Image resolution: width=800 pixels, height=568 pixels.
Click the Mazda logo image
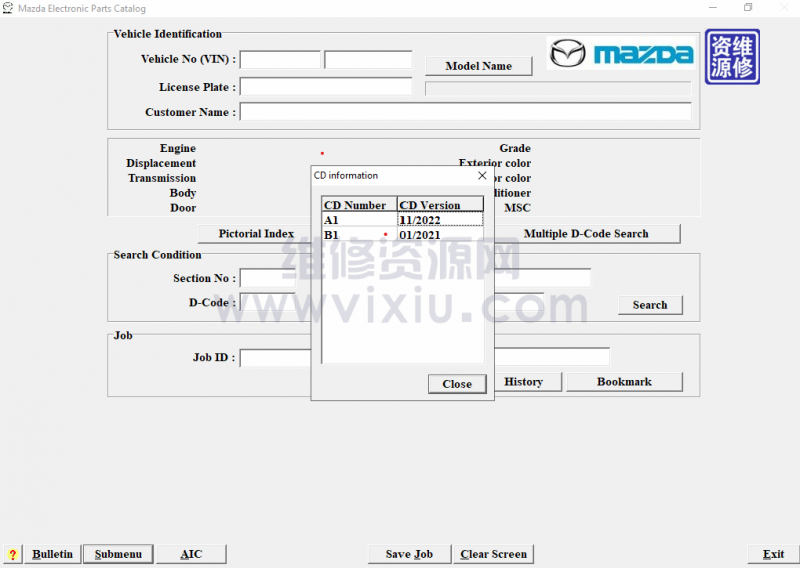(x=621, y=53)
